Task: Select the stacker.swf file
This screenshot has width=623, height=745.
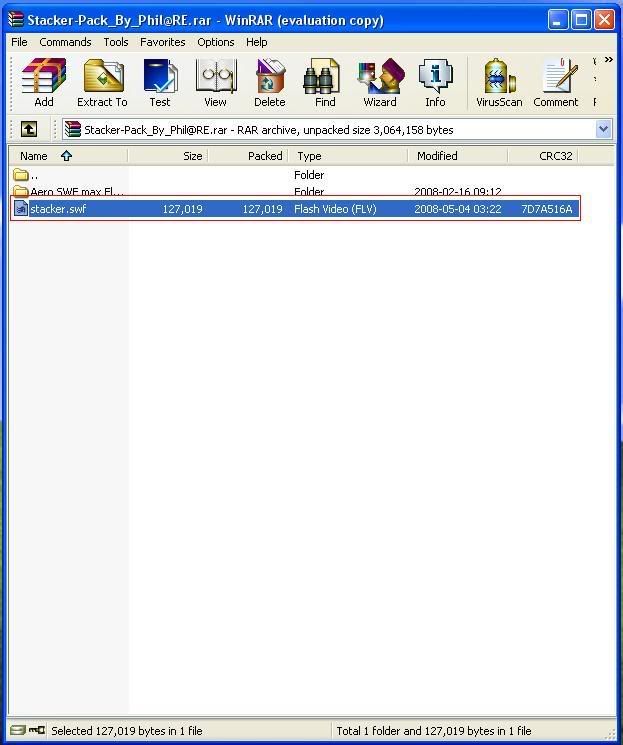Action: [x=295, y=209]
